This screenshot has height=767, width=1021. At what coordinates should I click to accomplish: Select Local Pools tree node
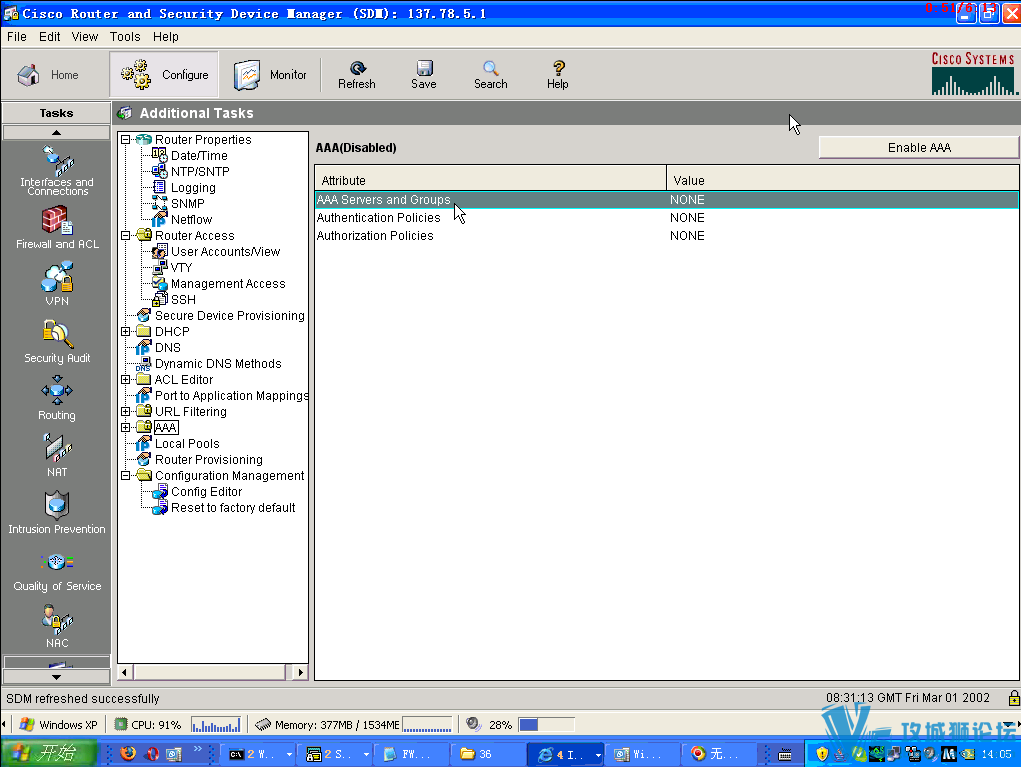(x=187, y=444)
